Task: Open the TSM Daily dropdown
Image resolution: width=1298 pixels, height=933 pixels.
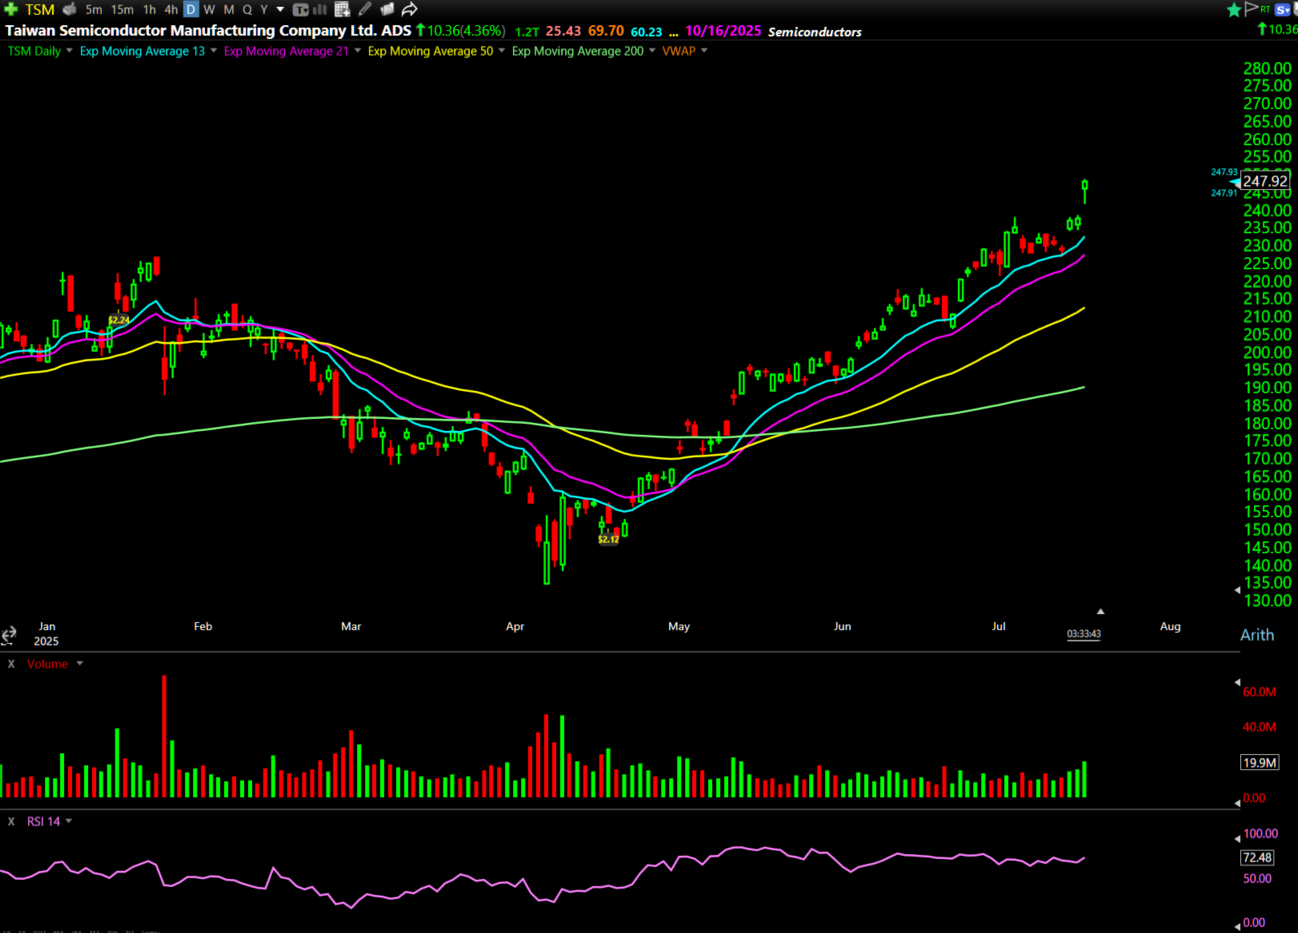Action: click(x=69, y=51)
